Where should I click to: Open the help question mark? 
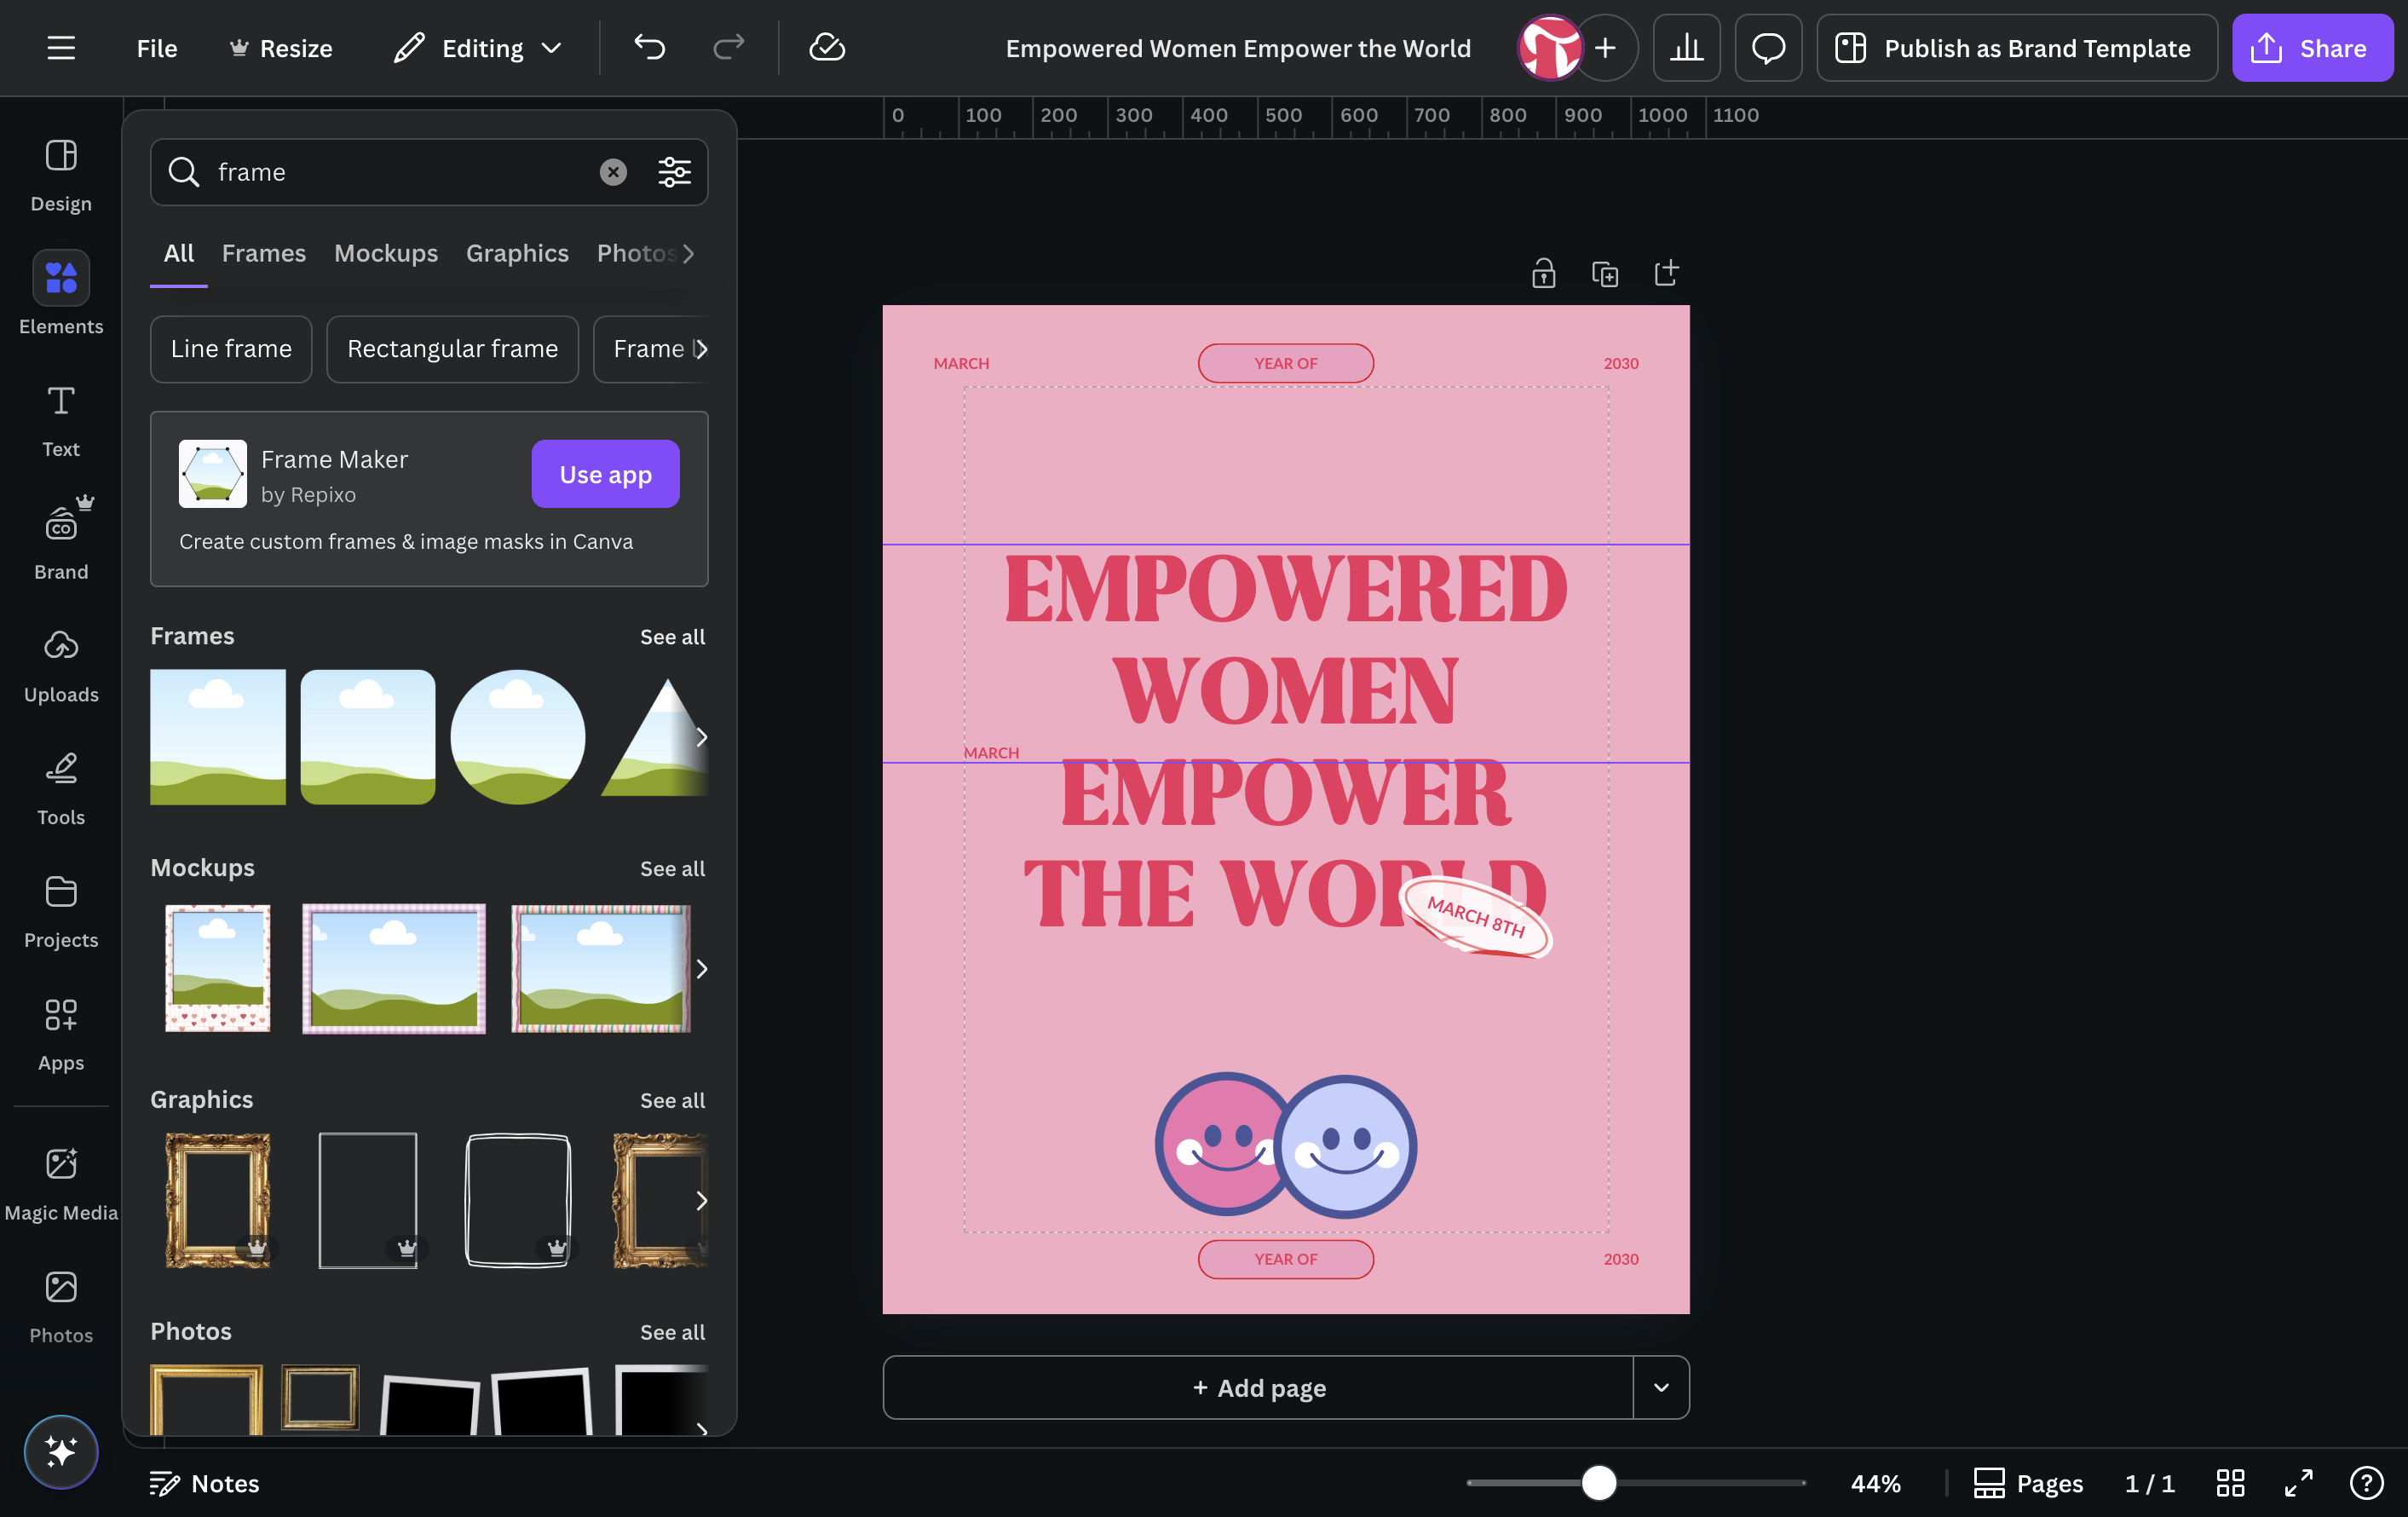[x=2366, y=1483]
